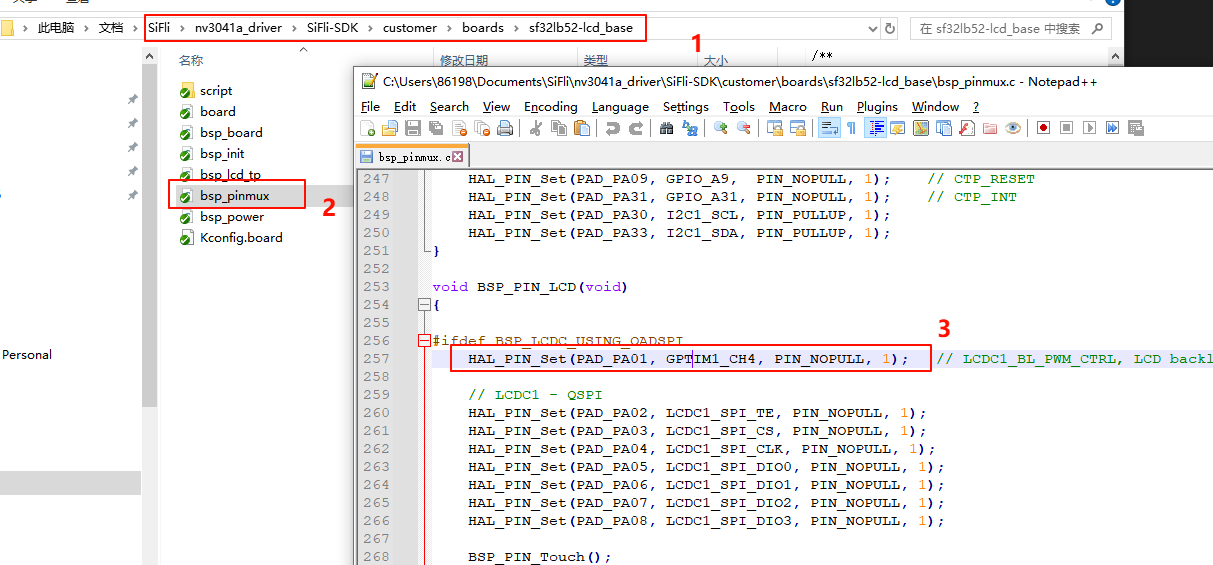This screenshot has height=565, width=1213.
Task: Click the search box for sf32lb52-lcd_base
Action: point(1010,28)
